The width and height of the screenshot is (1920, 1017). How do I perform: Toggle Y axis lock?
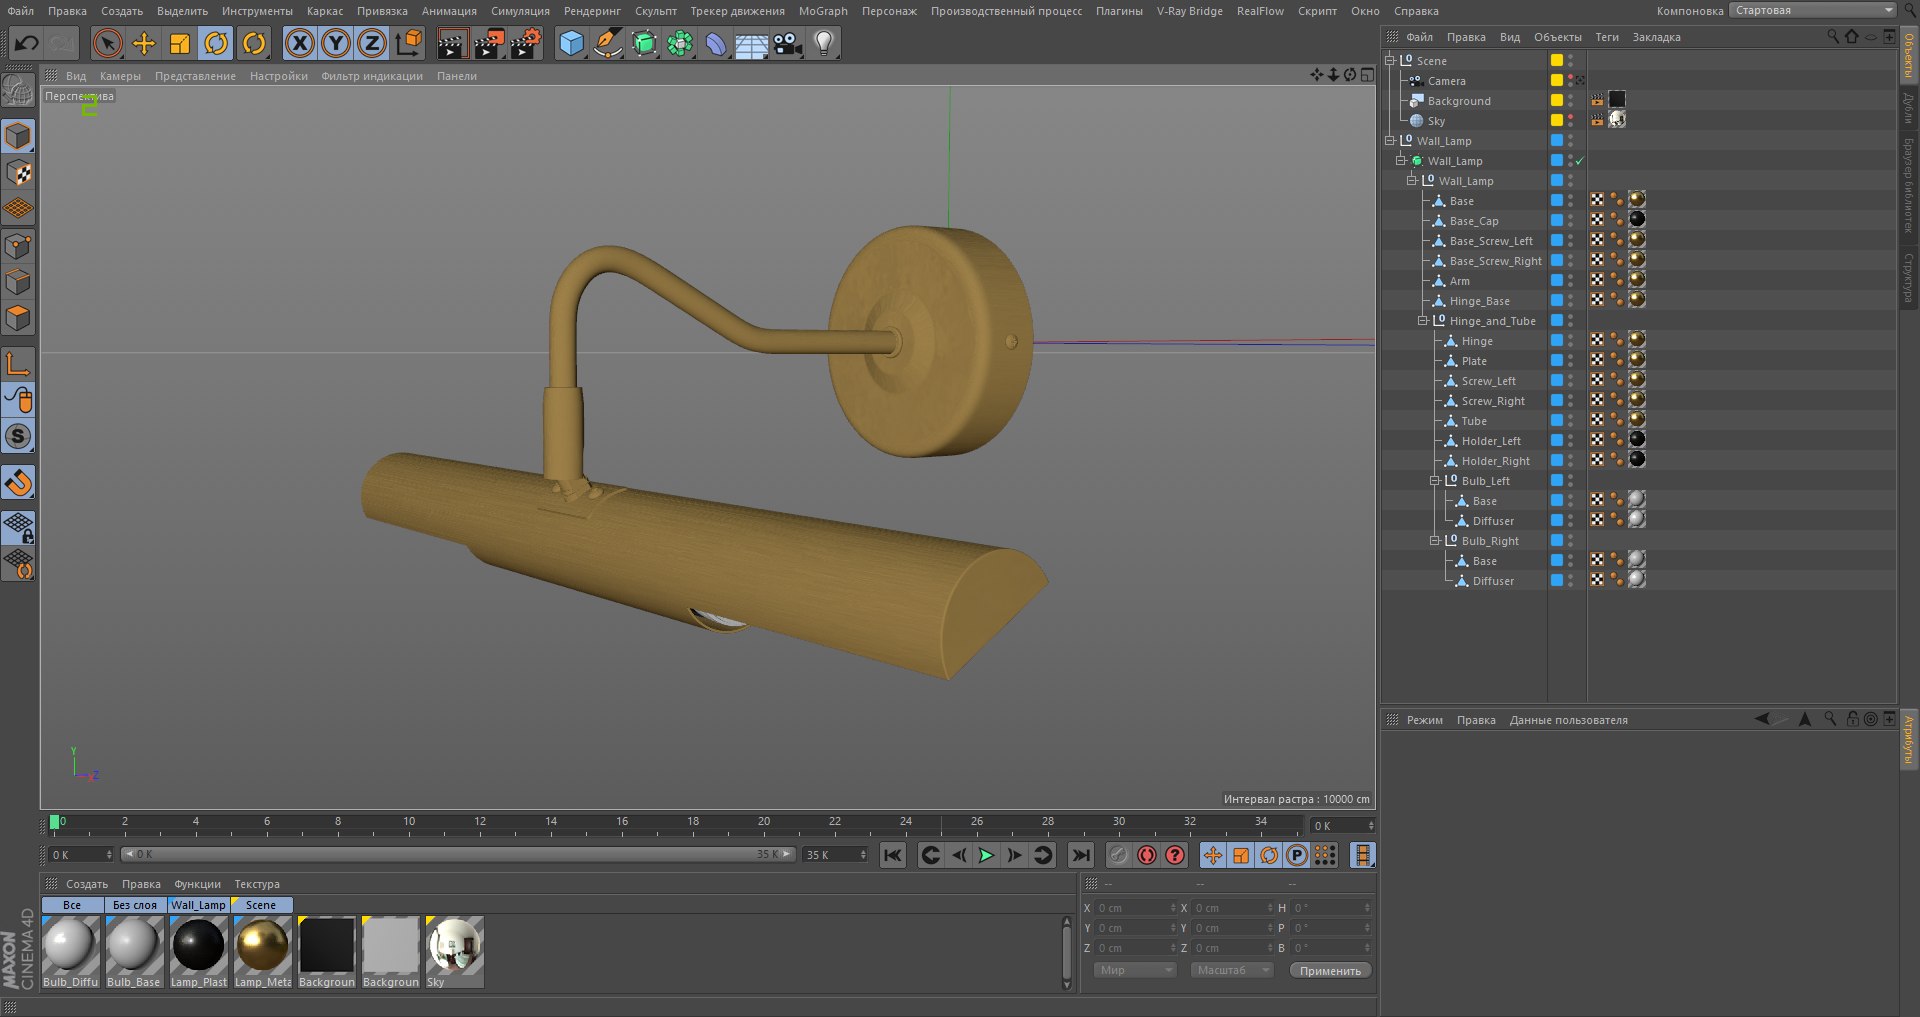(x=336, y=43)
